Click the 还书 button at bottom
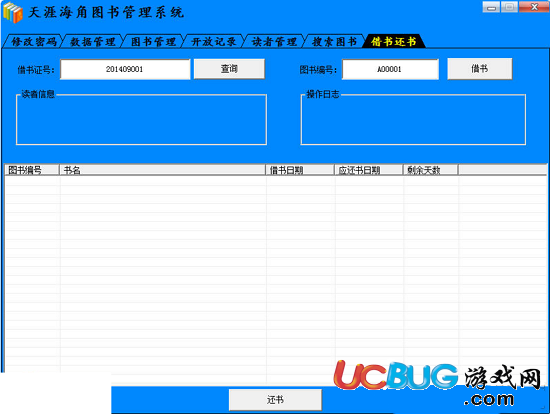This screenshot has height=414, width=550. 275,399
